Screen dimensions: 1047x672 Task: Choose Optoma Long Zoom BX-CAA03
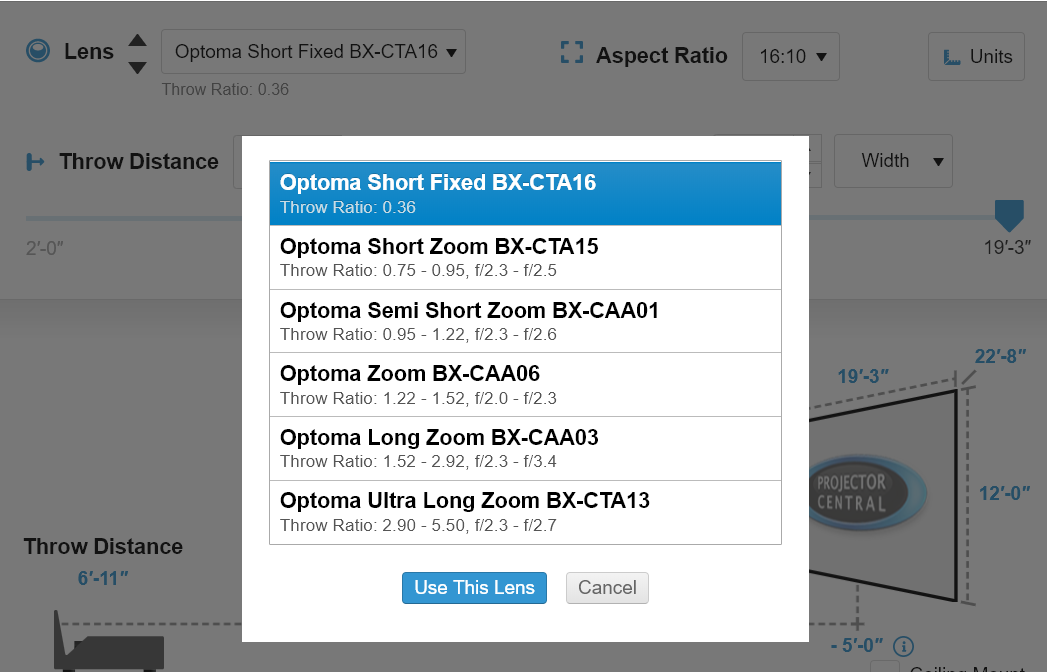525,448
